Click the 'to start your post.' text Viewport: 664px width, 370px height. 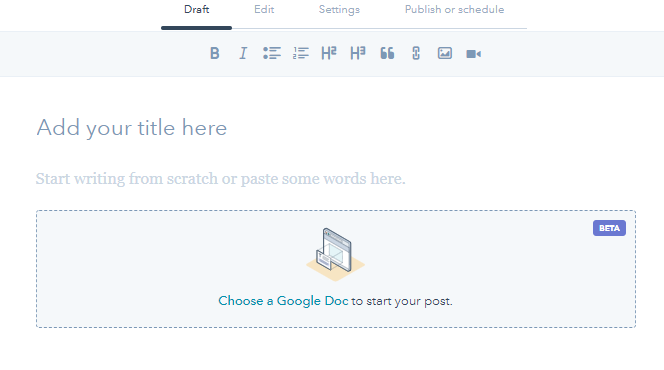tap(402, 301)
